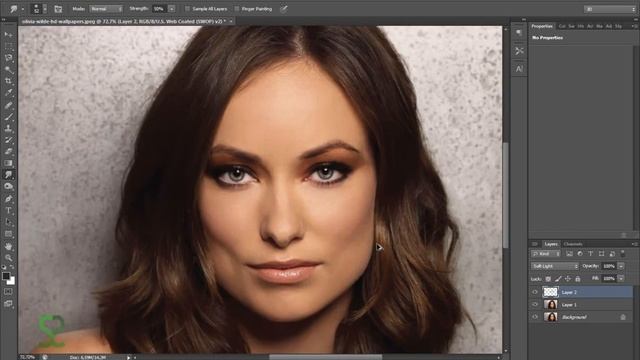This screenshot has height=360, width=640.
Task: Select the Hand tool
Action: click(x=8, y=246)
